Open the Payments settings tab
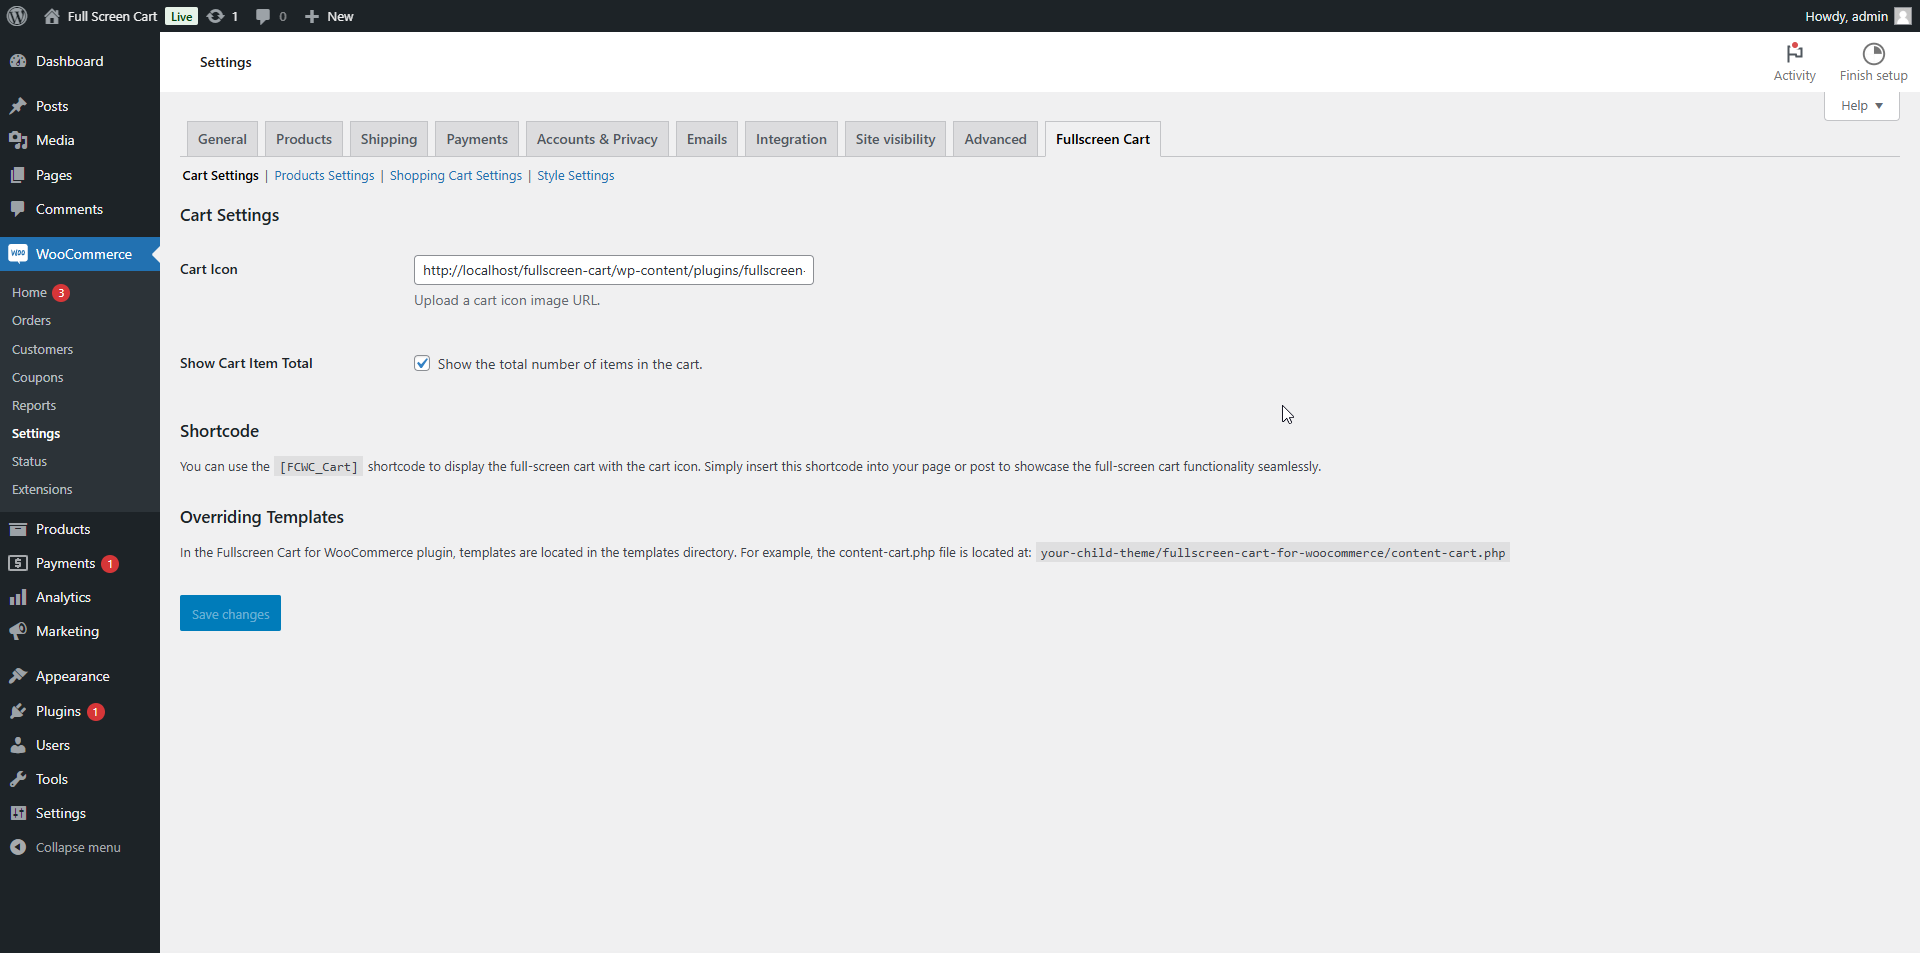Viewport: 1920px width, 953px height. [477, 139]
